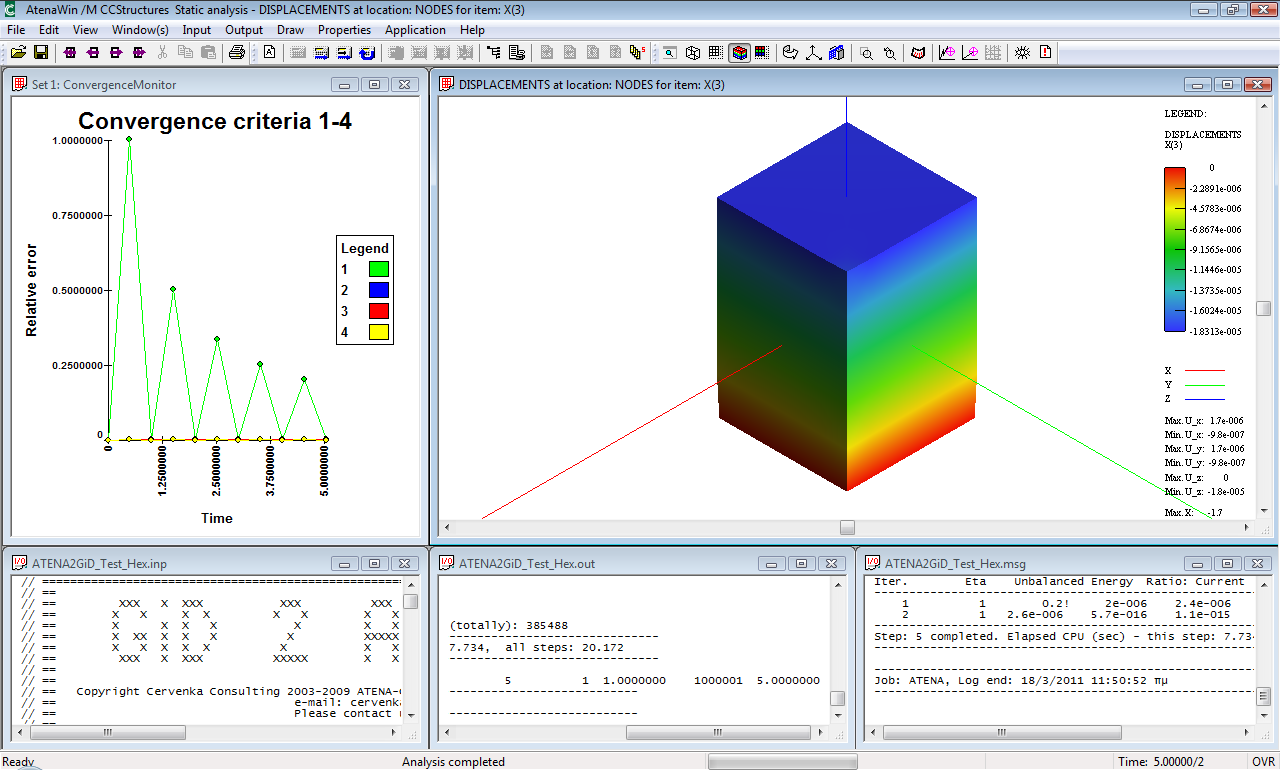Click the displacement color scale bar

[x=1175, y=249]
